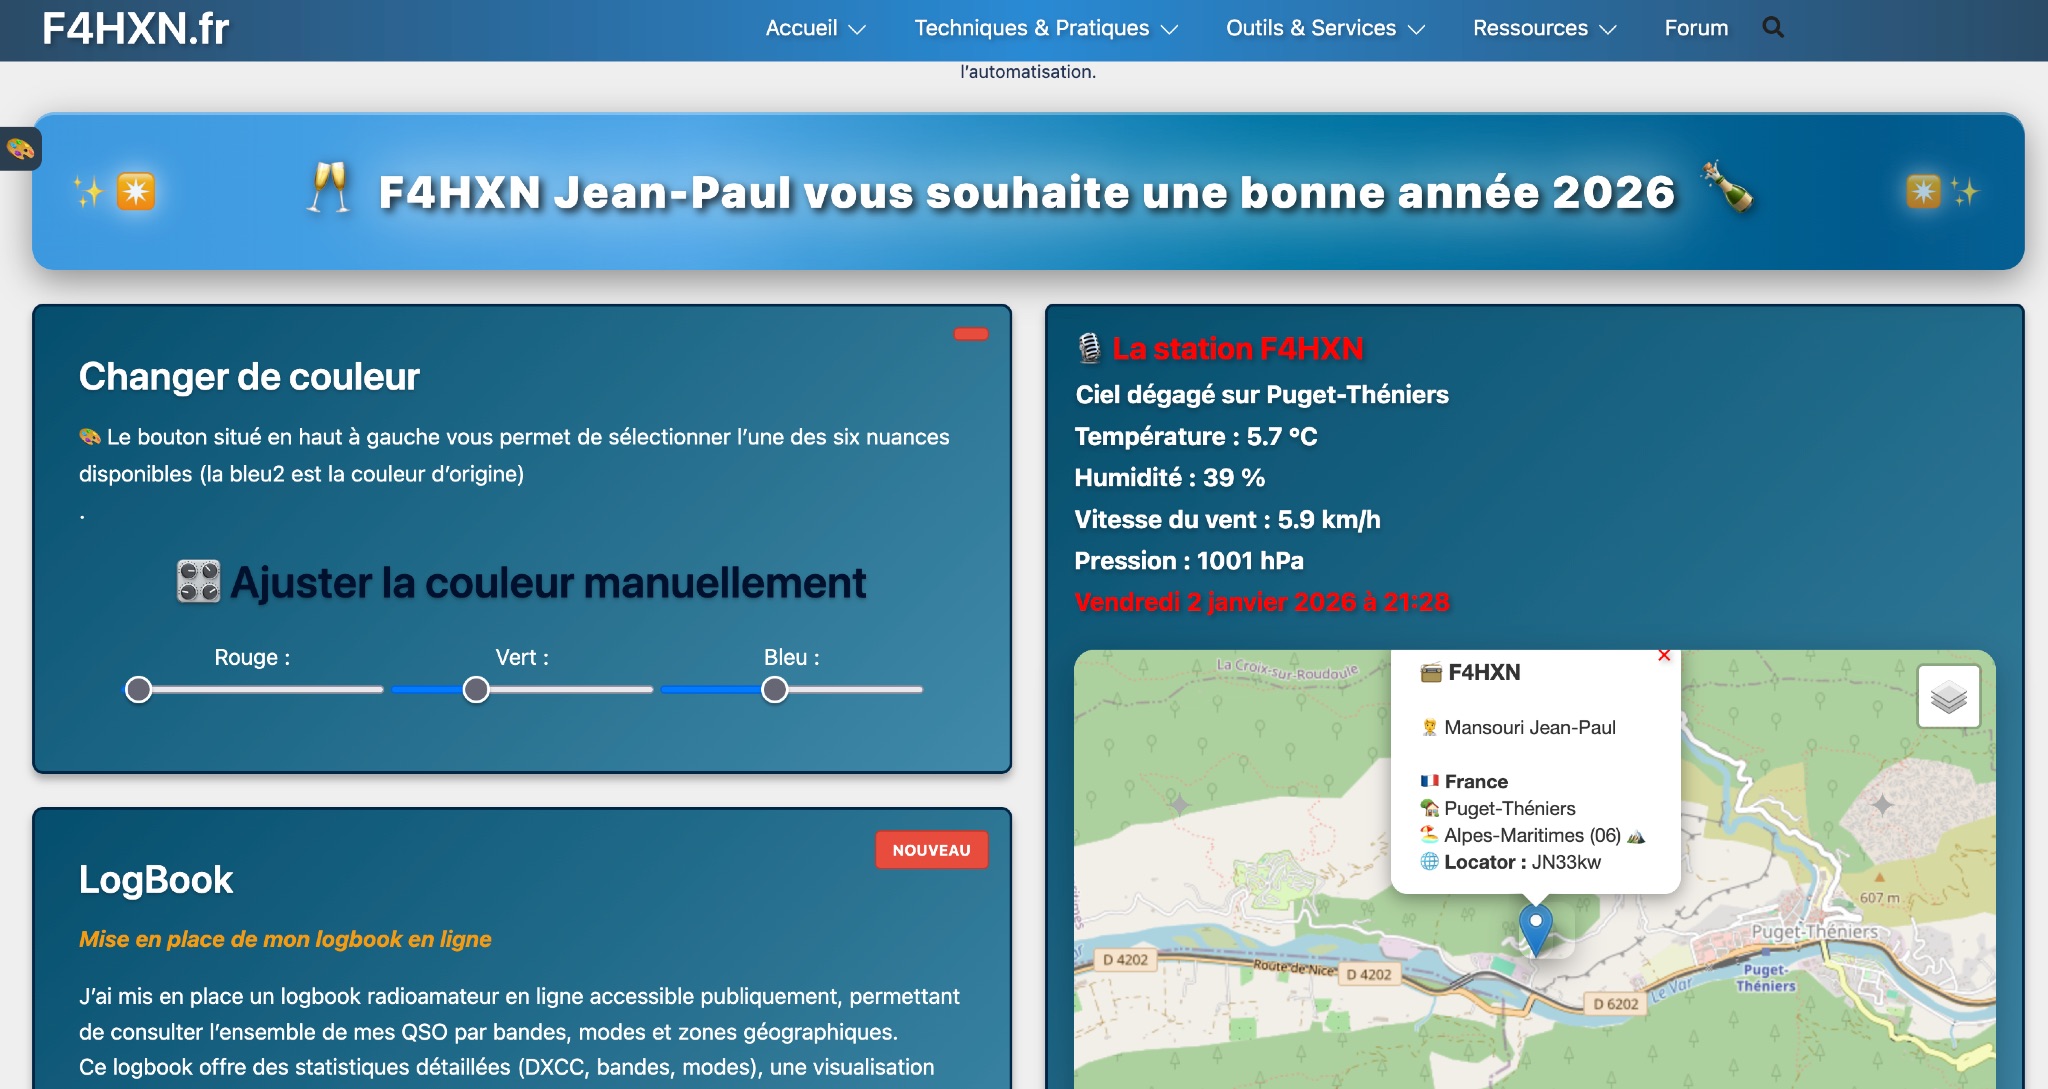Screen dimensions: 2048x1089
Task: Click the Bleu slider handle
Action: (774, 689)
